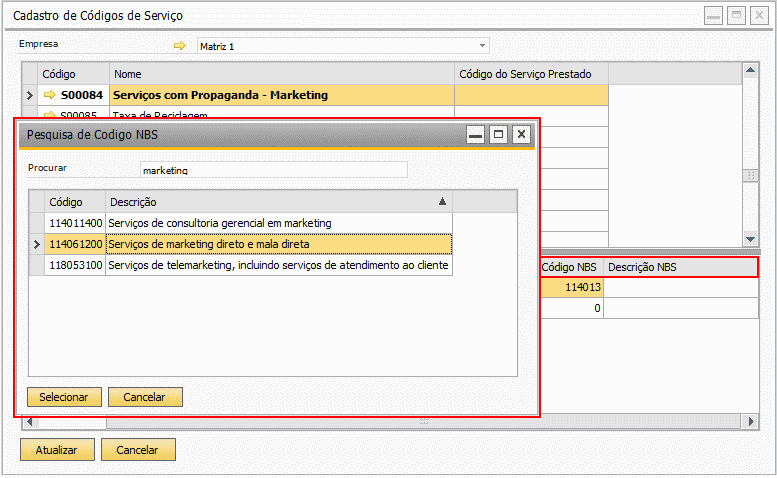This screenshot has width=777, height=478.
Task: Click the Código do Serviço Prestado header
Action: point(531,74)
